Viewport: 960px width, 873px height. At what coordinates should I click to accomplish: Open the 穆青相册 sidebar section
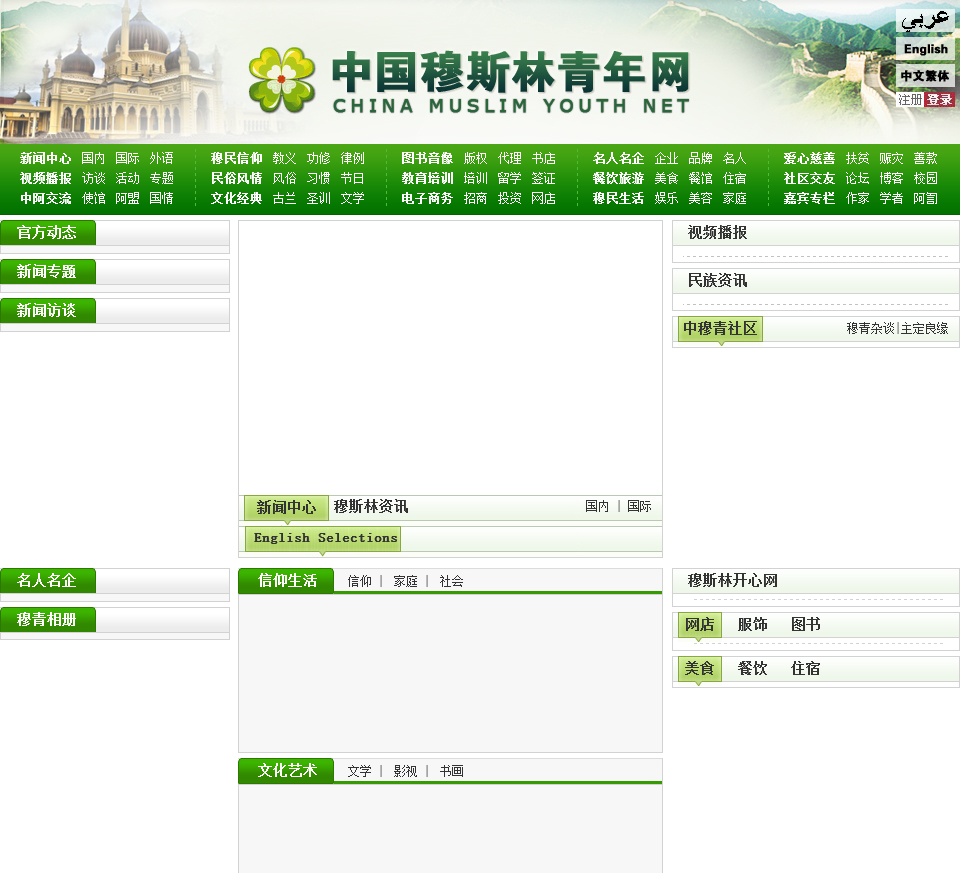[48, 620]
